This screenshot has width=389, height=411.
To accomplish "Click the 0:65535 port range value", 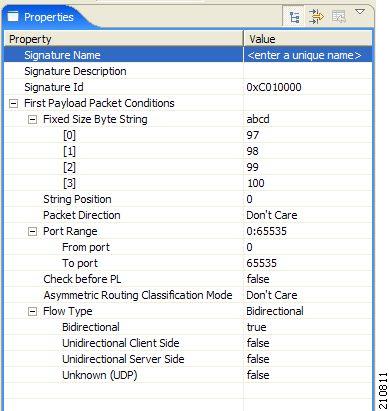I will click(x=266, y=231).
